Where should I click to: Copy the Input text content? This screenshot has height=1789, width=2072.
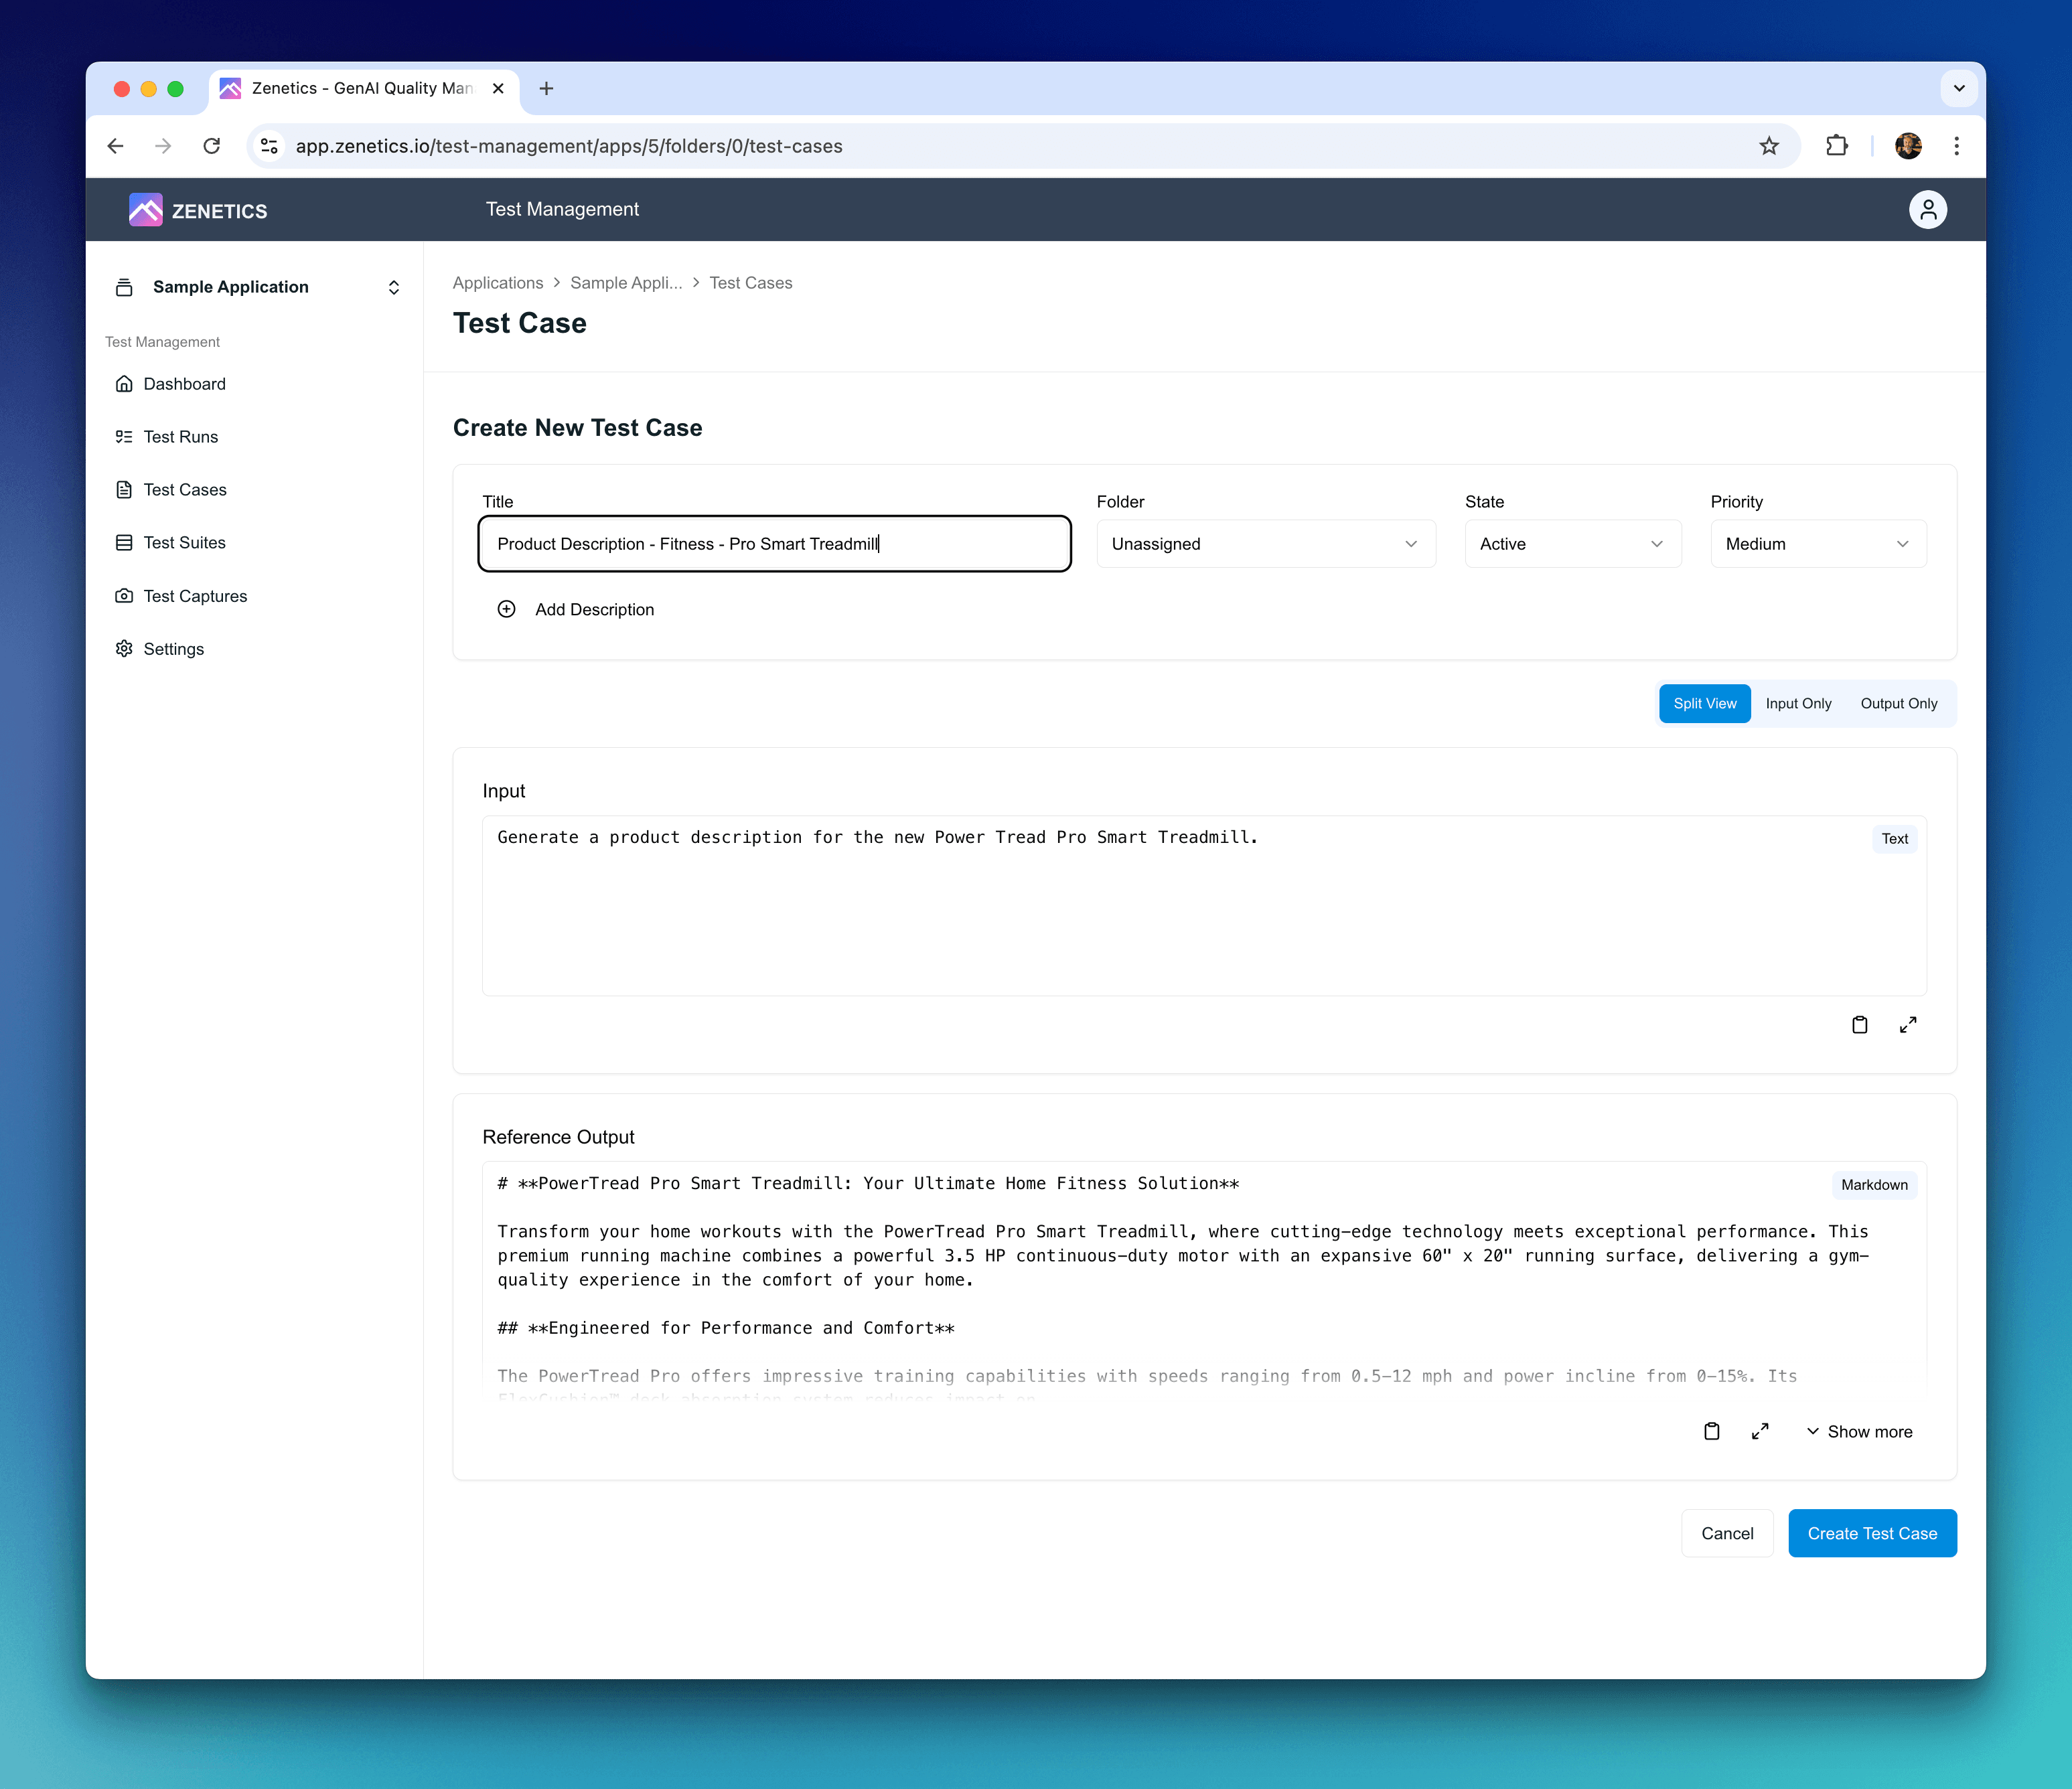click(1860, 1024)
